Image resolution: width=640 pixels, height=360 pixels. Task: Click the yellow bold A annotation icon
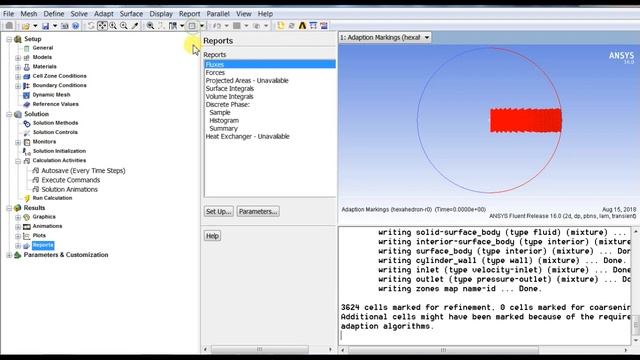302,26
